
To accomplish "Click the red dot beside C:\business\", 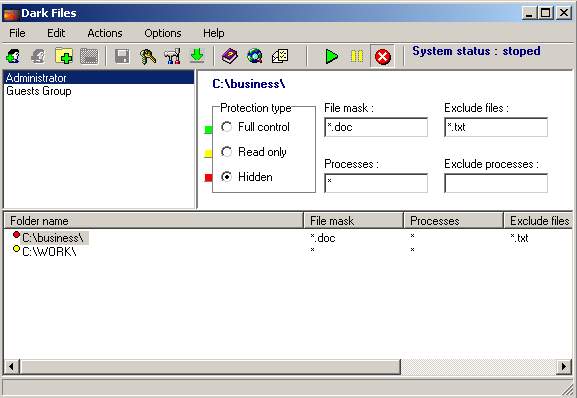I will click(16, 235).
